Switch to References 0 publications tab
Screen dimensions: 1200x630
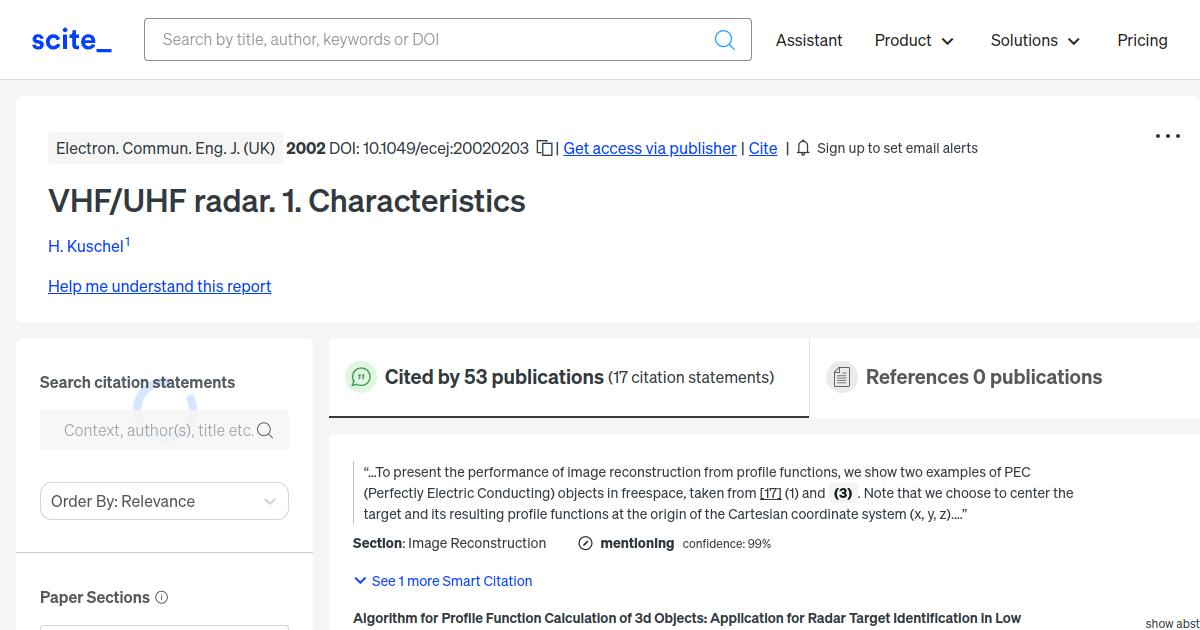pyautogui.click(x=983, y=377)
